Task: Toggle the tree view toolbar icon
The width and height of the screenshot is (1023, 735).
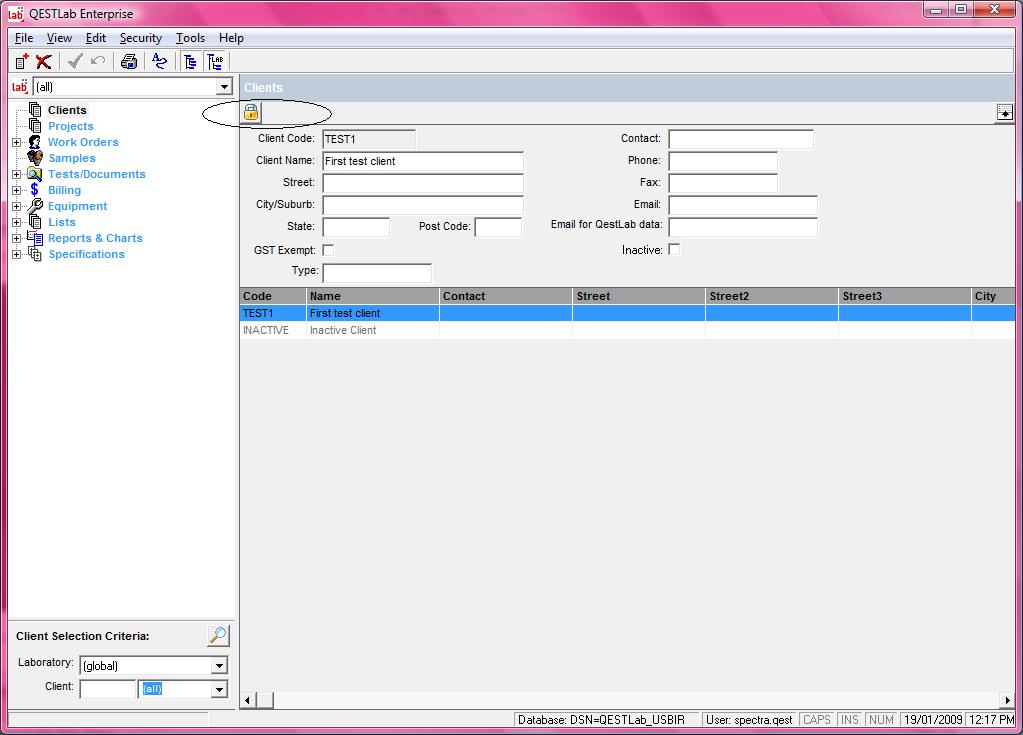Action: click(x=191, y=62)
